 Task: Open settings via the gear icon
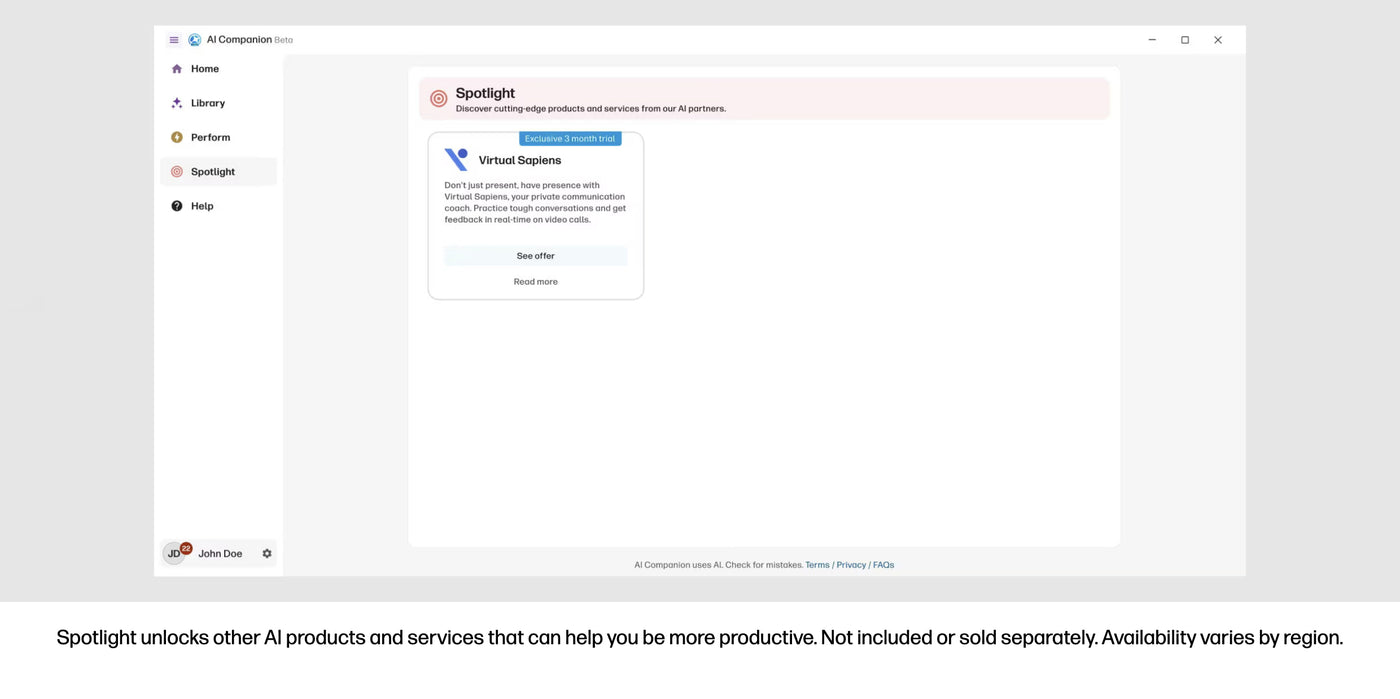tap(267, 554)
